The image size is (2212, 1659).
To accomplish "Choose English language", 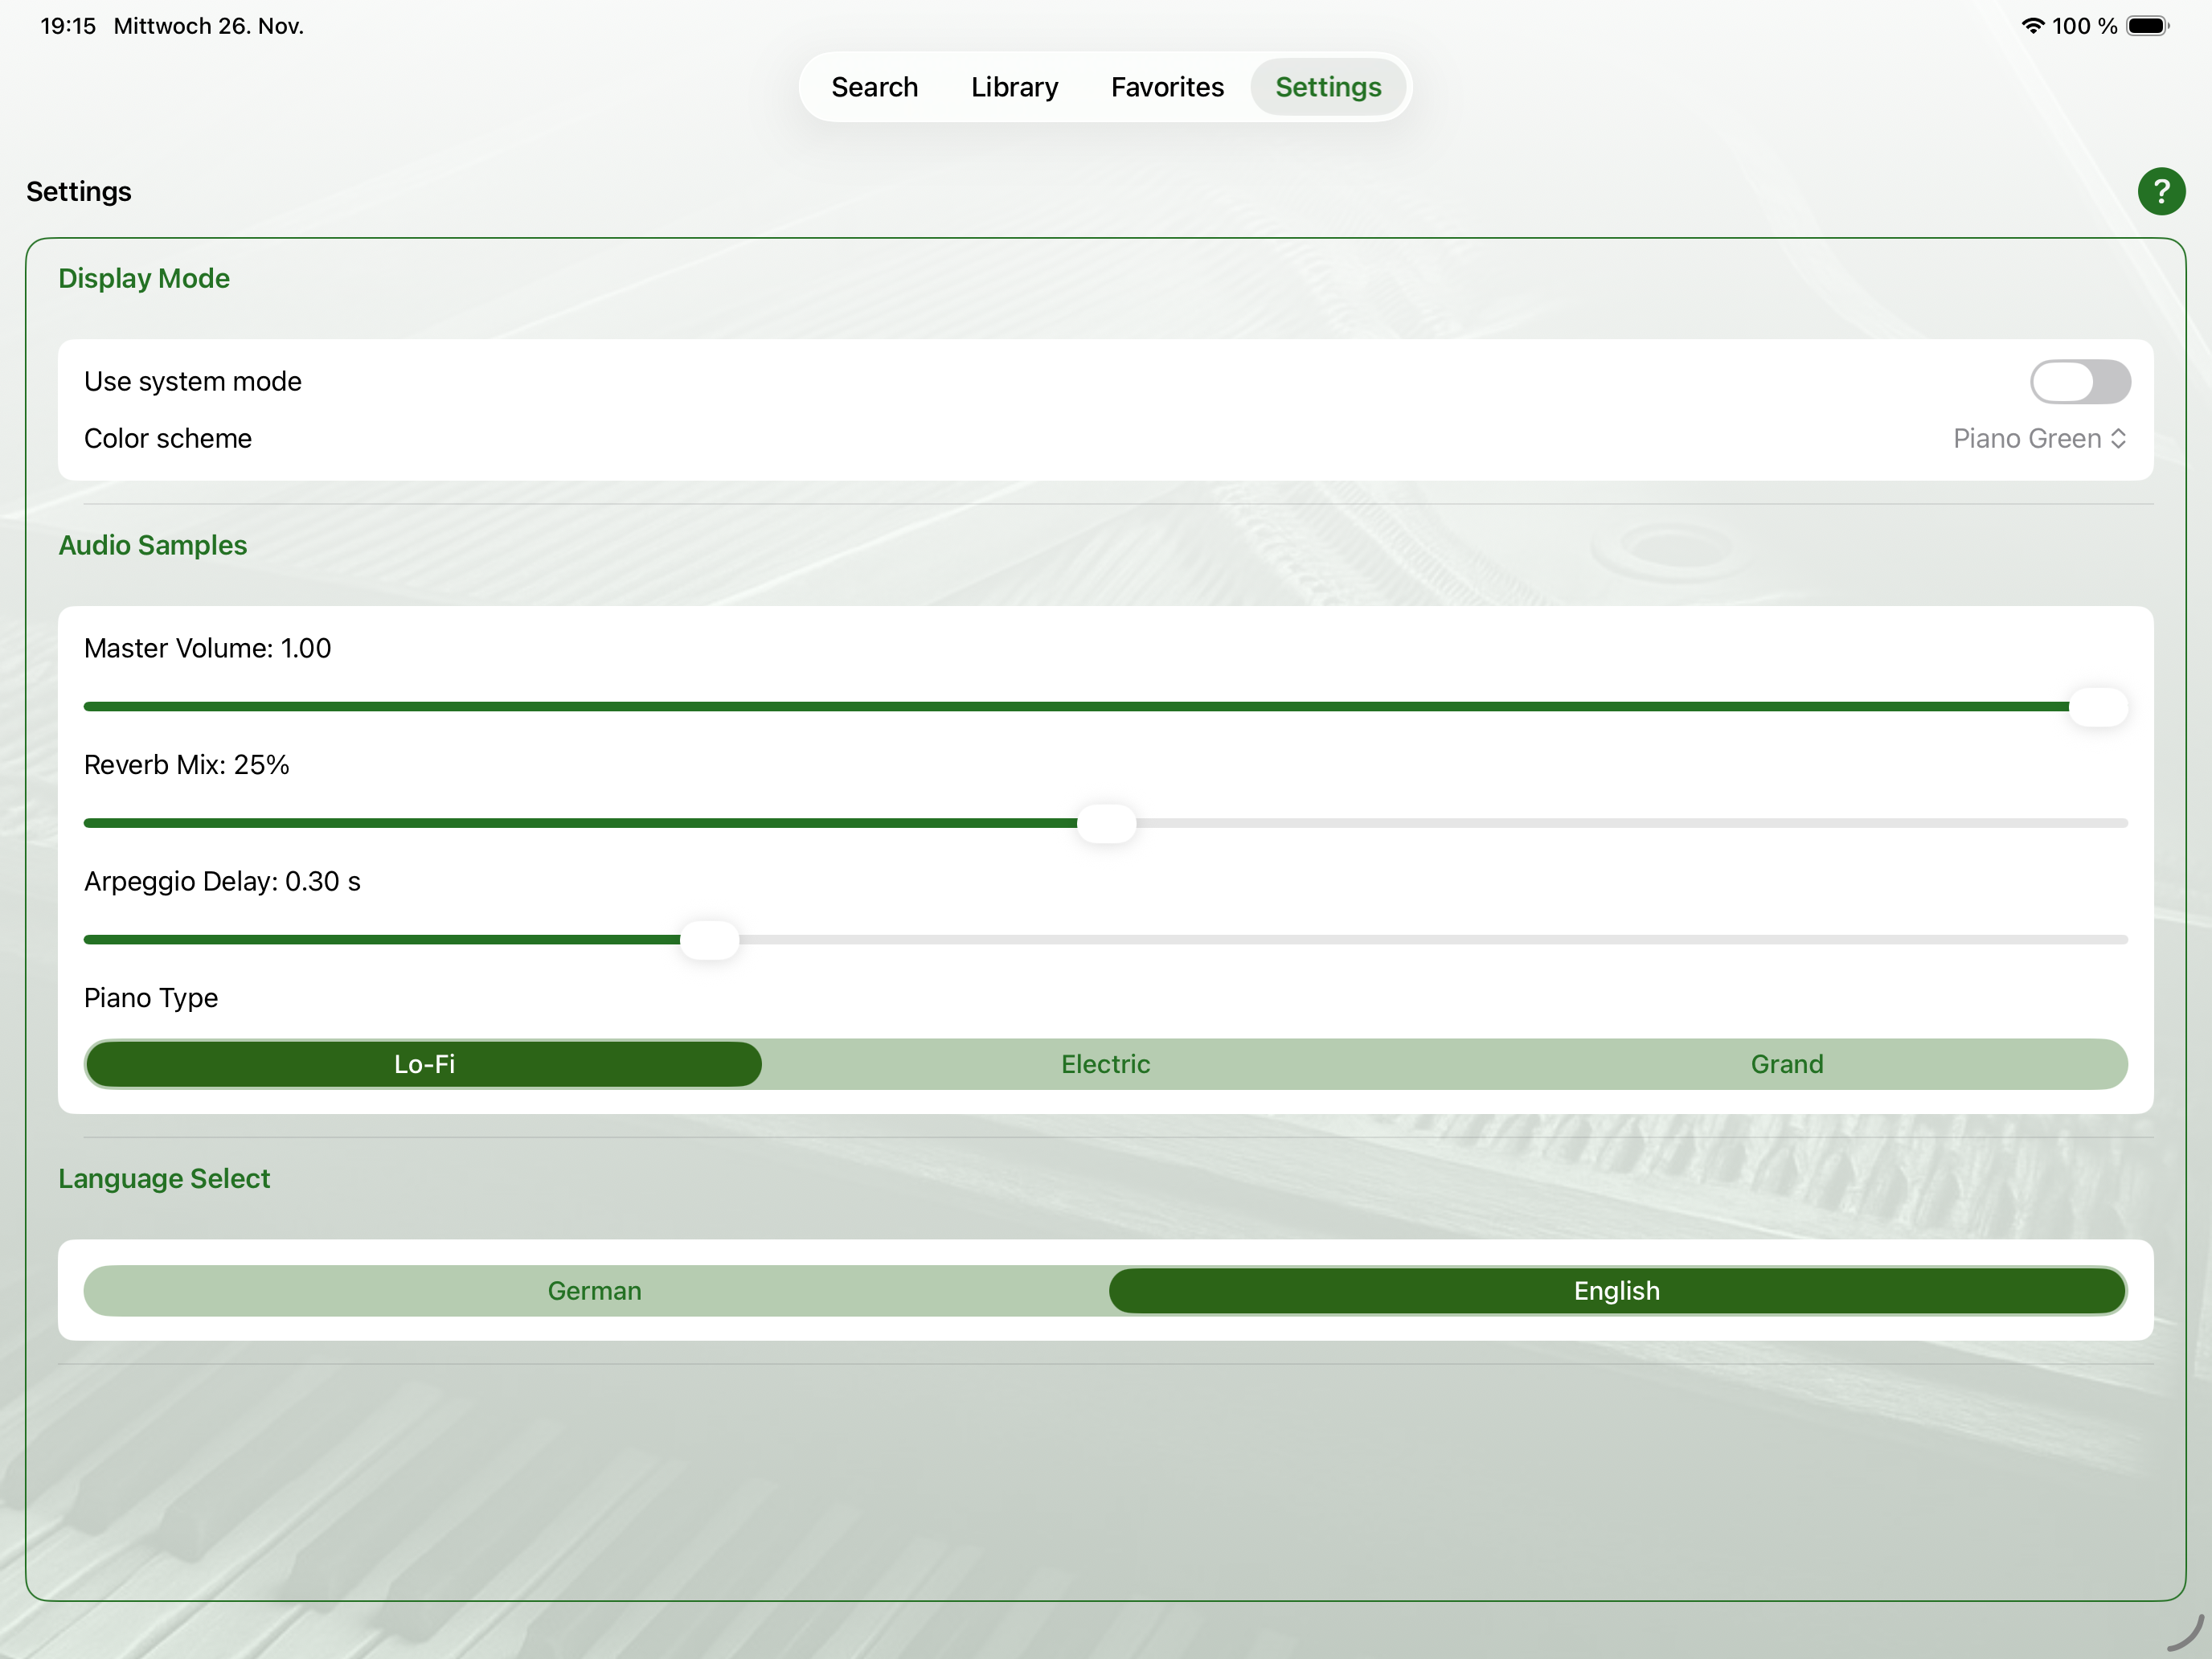I will (x=1617, y=1291).
